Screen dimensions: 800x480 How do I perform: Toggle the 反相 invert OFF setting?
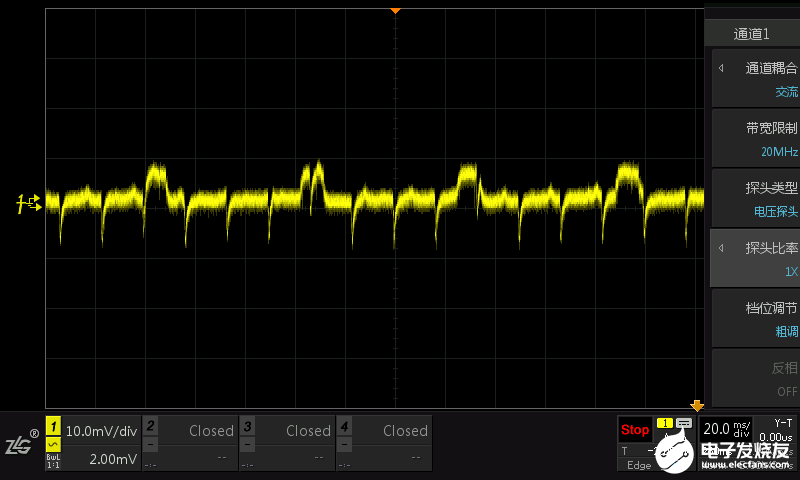pyautogui.click(x=756, y=378)
